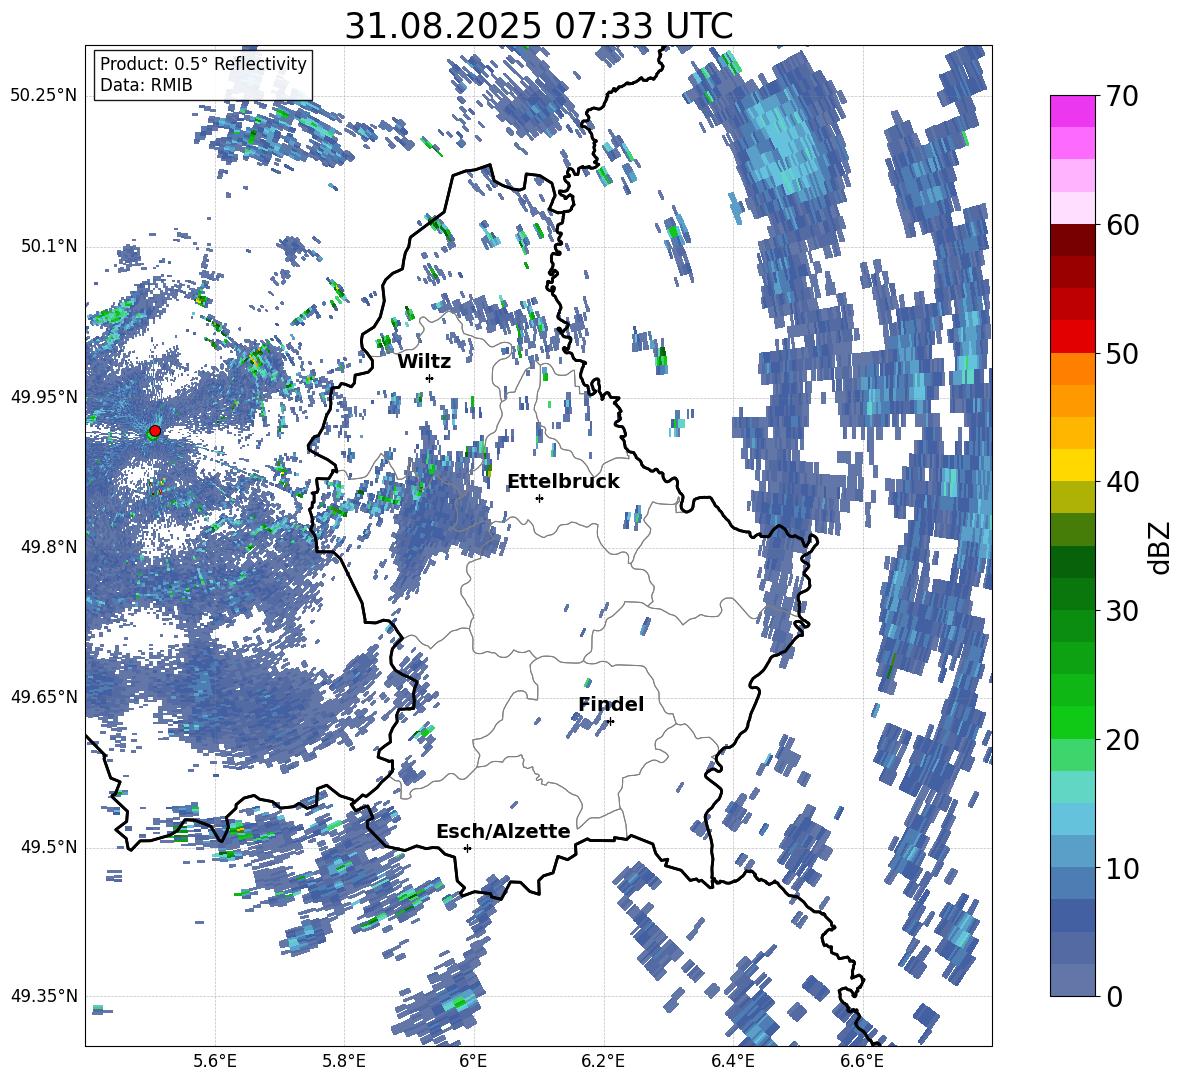Click the bright green swatch above 20 dBZ

pos(1072,722)
